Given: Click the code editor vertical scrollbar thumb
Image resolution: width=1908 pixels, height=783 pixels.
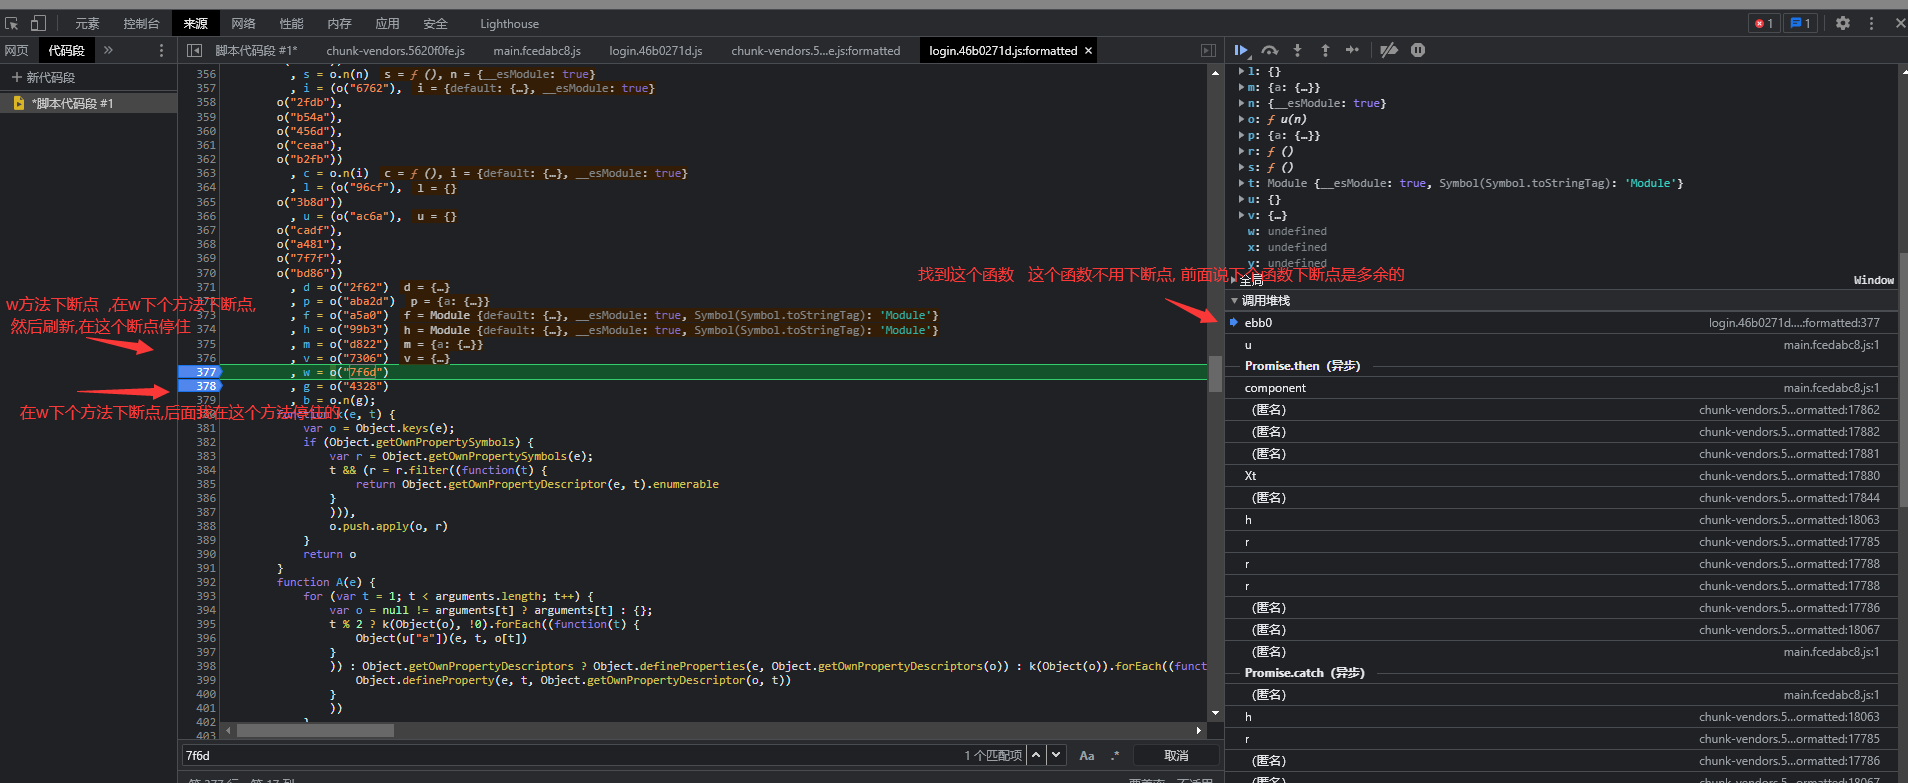Looking at the screenshot, I should (x=1215, y=373).
